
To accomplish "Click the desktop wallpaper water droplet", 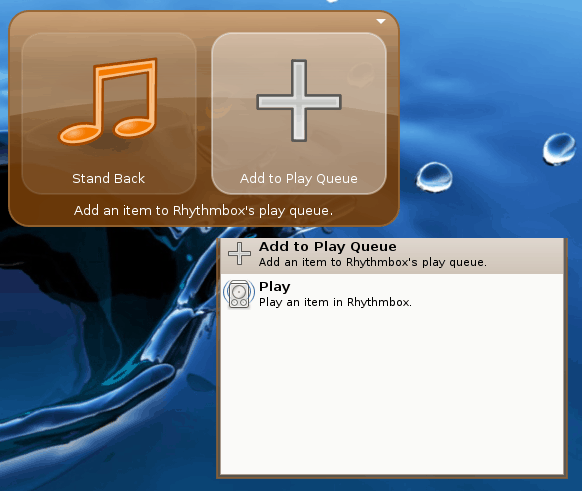I will click(x=434, y=177).
